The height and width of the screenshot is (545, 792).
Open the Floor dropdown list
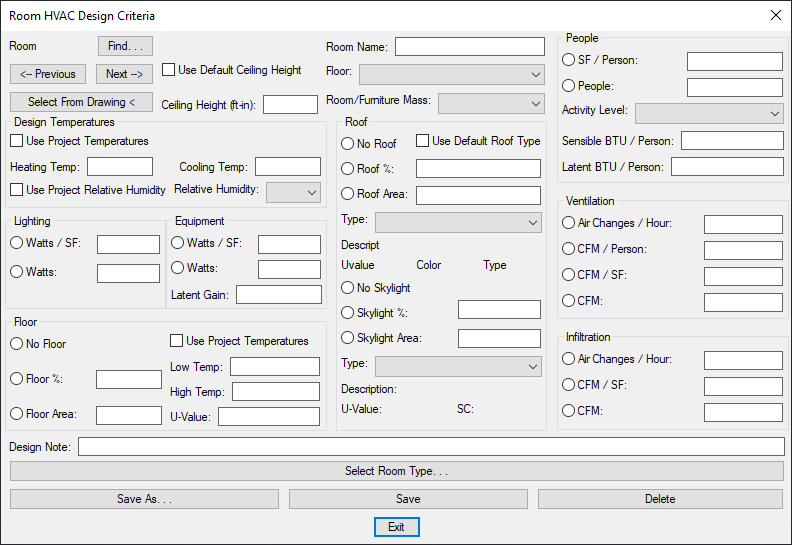[x=452, y=75]
